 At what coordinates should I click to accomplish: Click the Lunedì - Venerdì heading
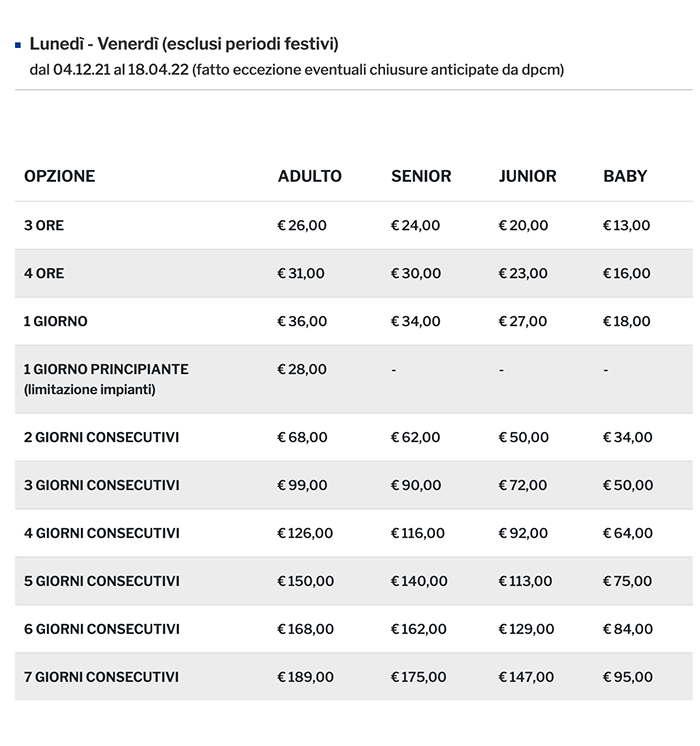pos(184,44)
